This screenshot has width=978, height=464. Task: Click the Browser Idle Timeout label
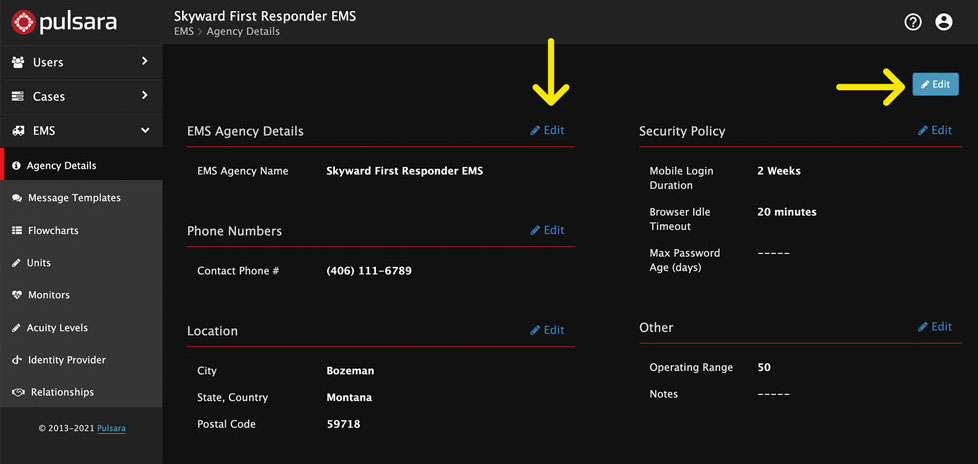click(x=680, y=219)
